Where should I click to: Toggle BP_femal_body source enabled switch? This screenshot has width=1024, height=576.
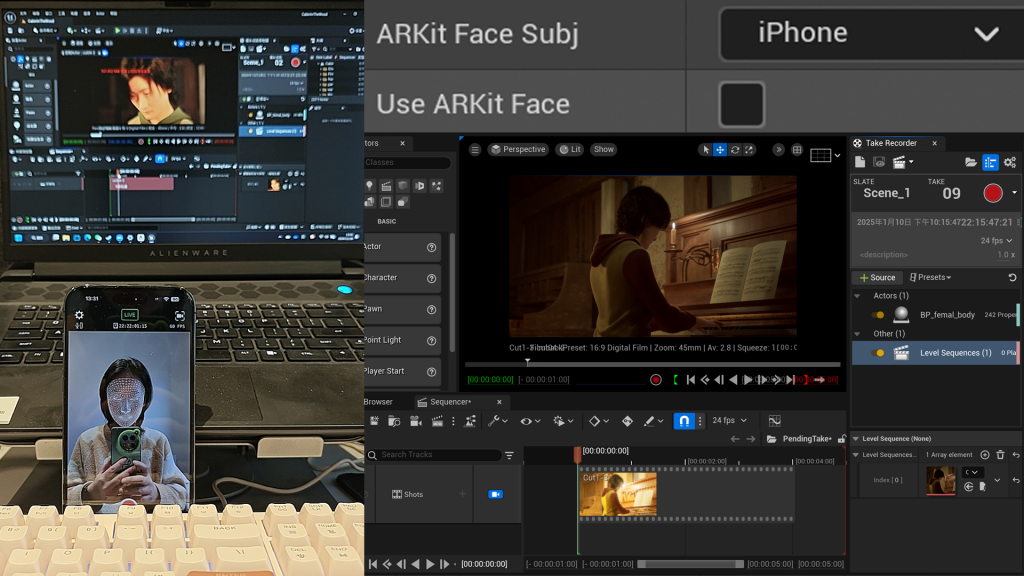coord(878,315)
